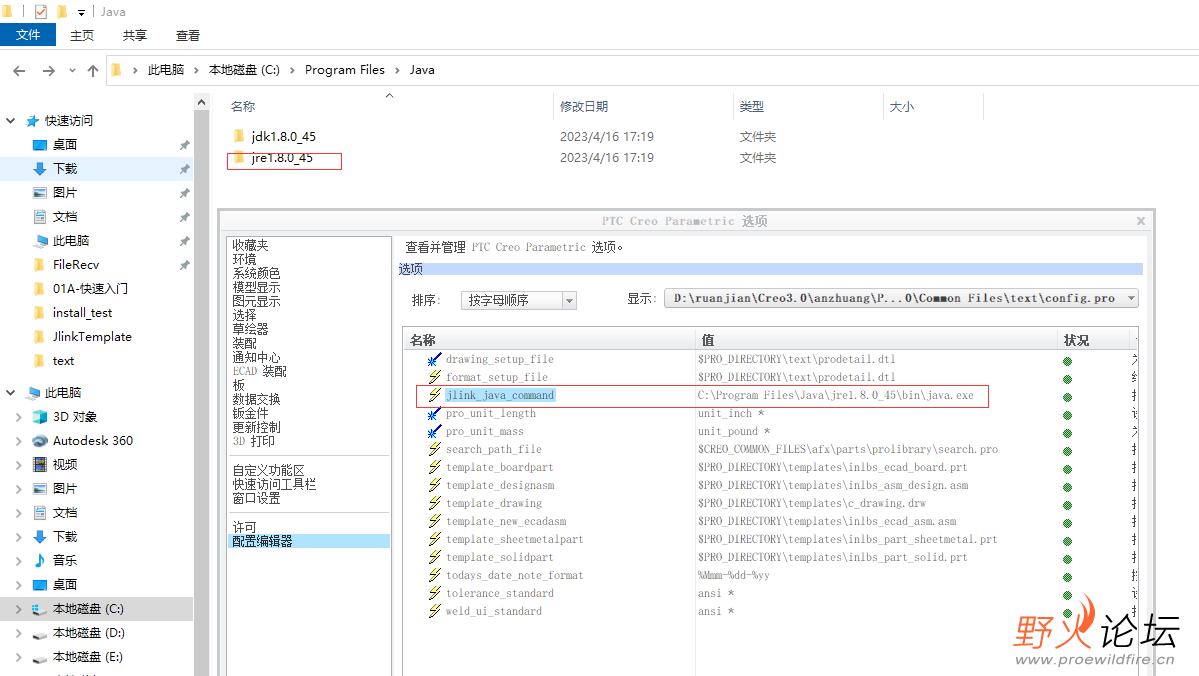Collapse the 此电脑 tree node

11,392
